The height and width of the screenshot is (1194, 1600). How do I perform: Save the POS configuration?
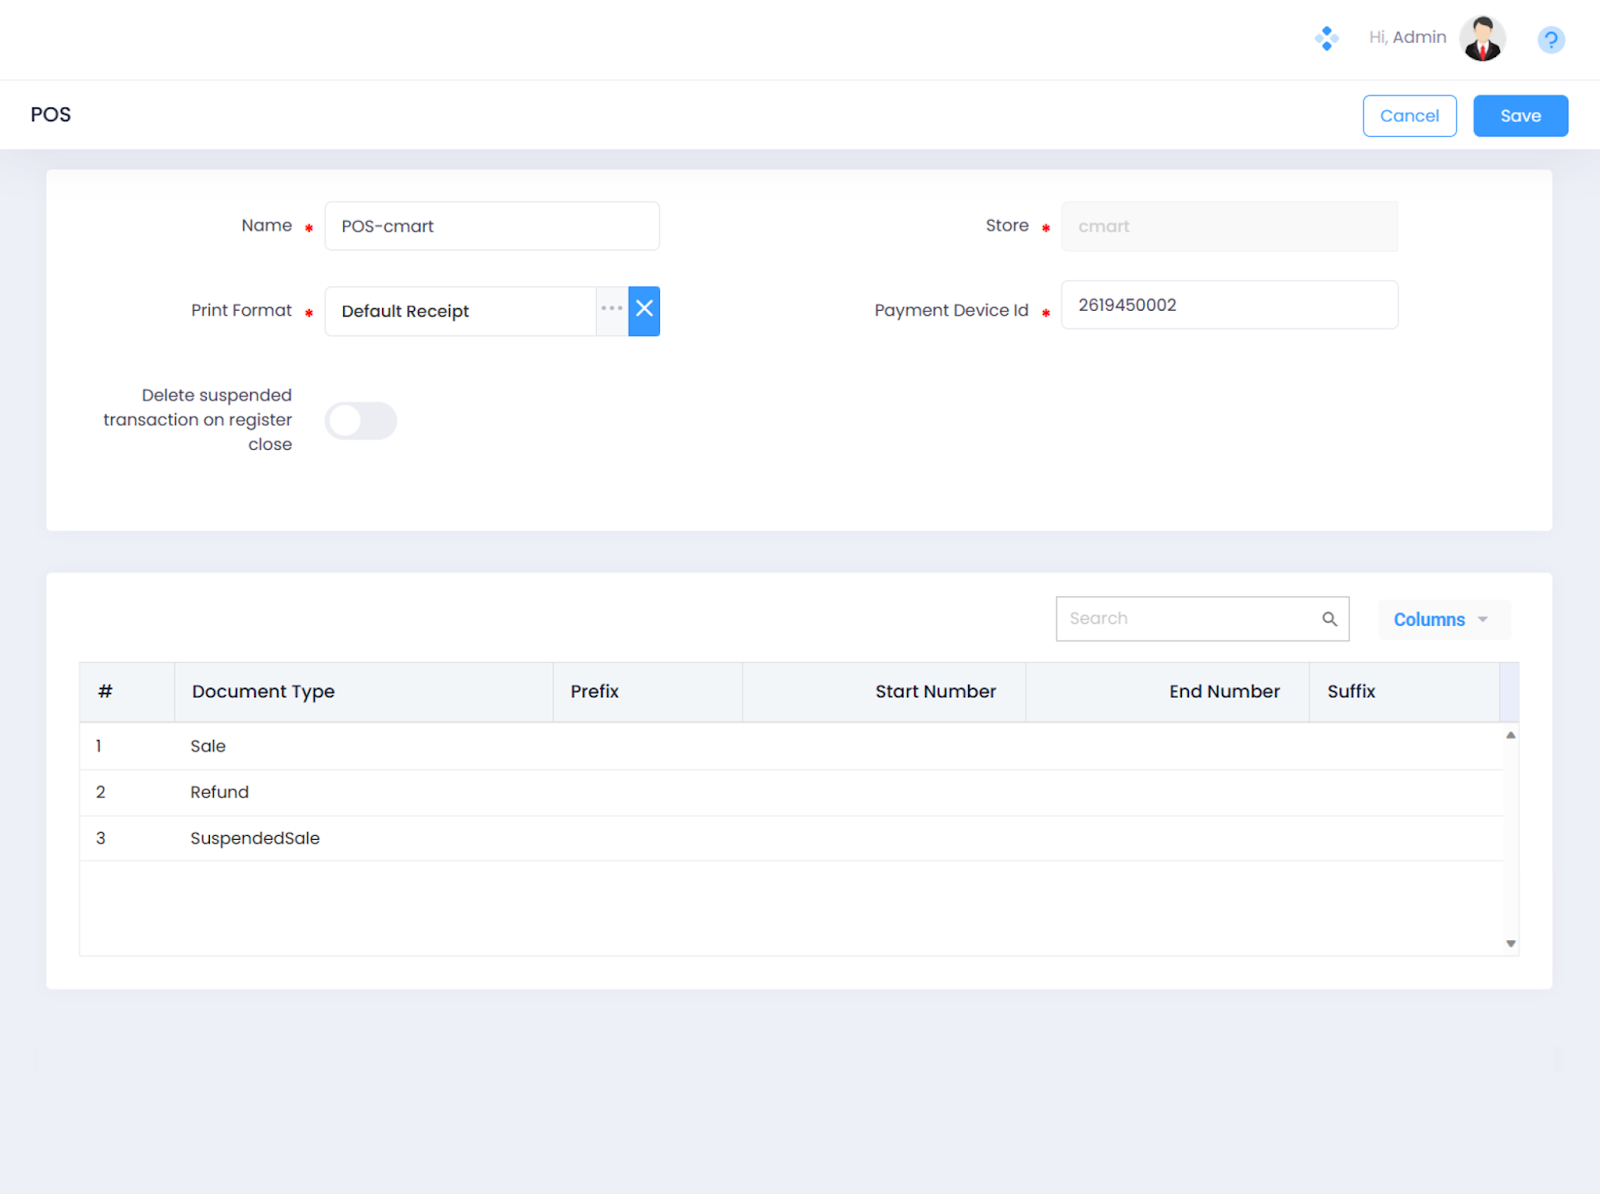point(1519,116)
